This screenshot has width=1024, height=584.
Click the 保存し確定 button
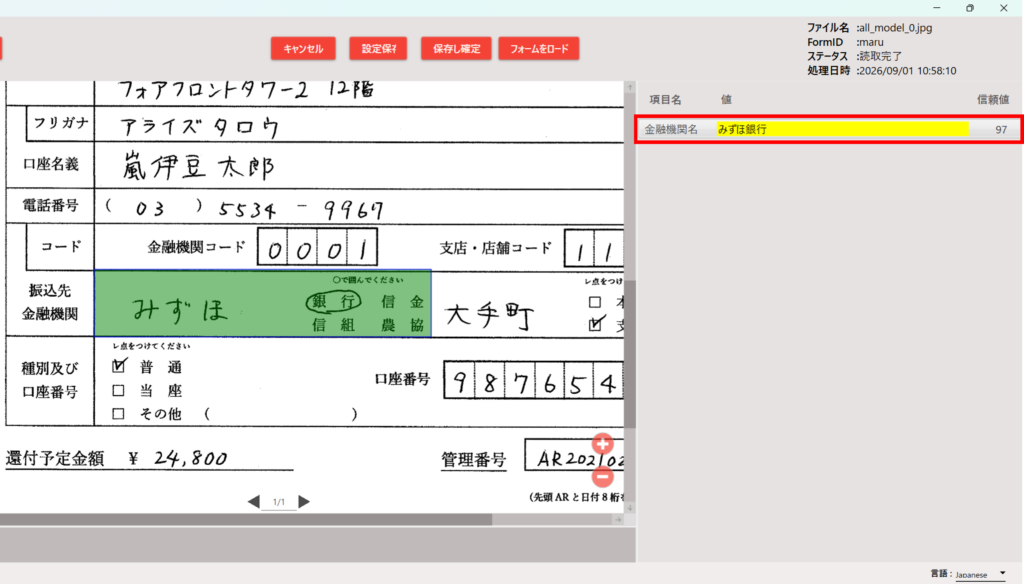(456, 48)
